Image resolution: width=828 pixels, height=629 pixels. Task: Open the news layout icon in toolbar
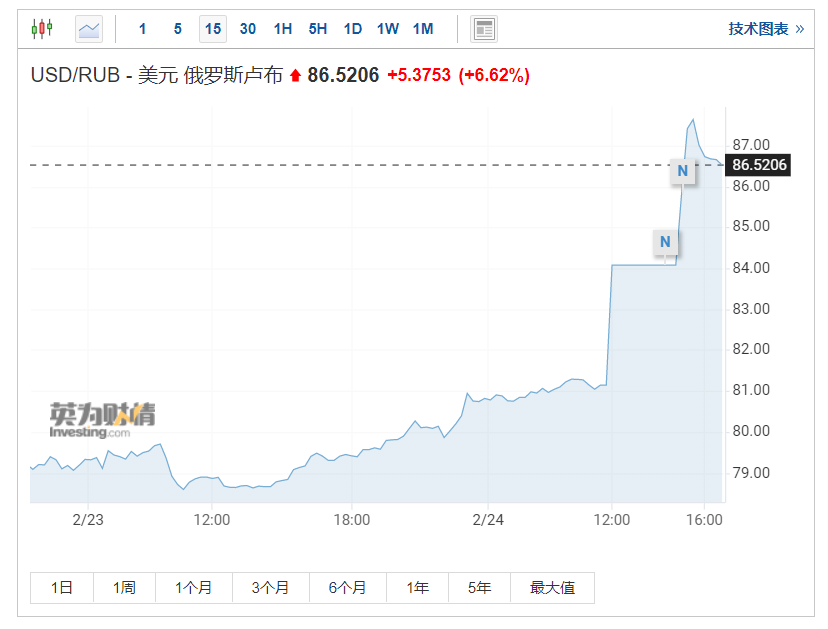[x=484, y=29]
